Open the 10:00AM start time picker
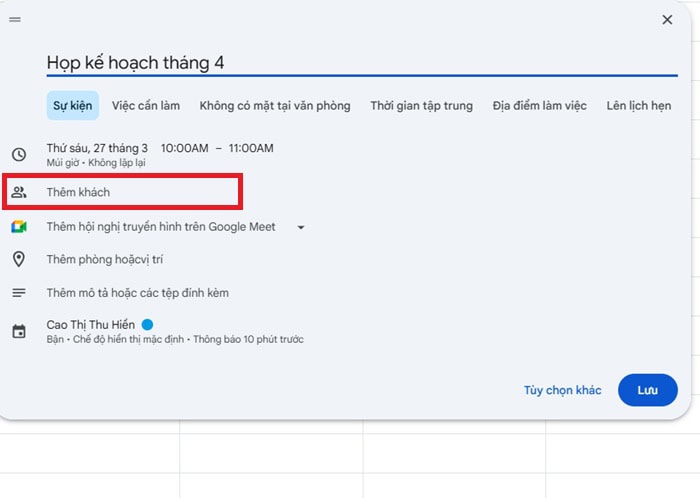Screen dimensions: 700x498 [x=184, y=148]
